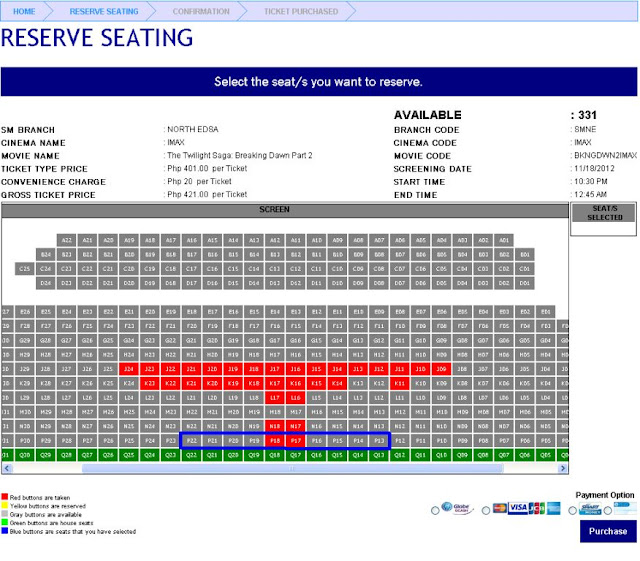Click green house seat Q05
The image size is (640, 561).
tap(546, 454)
